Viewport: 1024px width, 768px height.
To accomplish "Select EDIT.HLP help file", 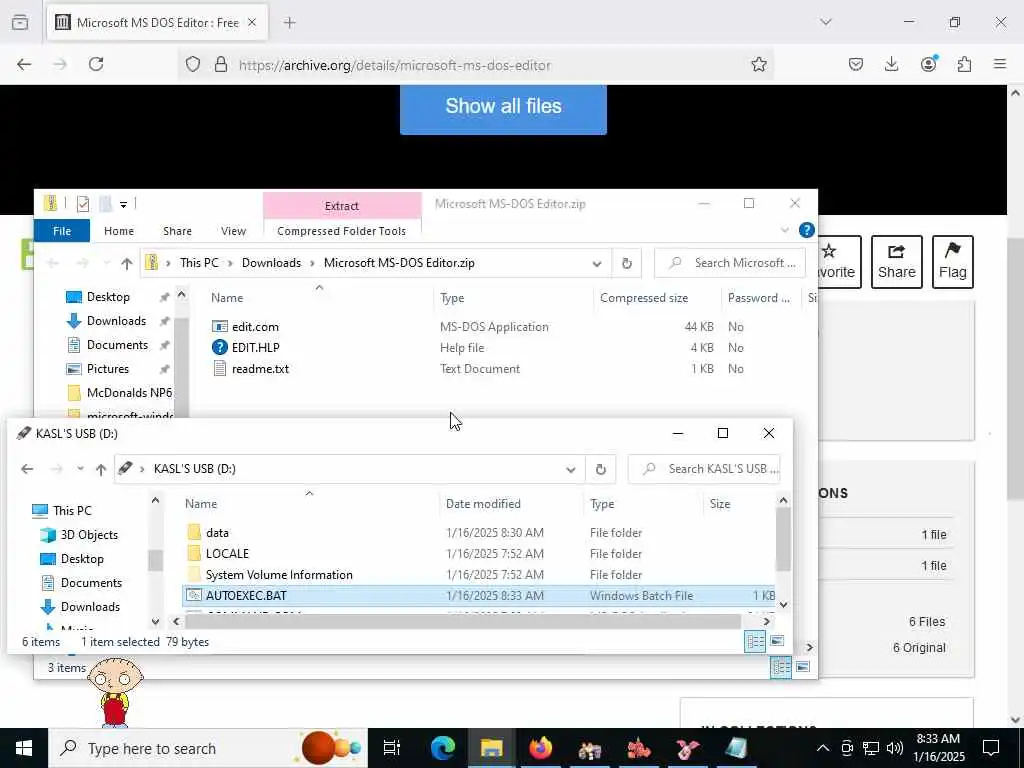I will coord(255,347).
